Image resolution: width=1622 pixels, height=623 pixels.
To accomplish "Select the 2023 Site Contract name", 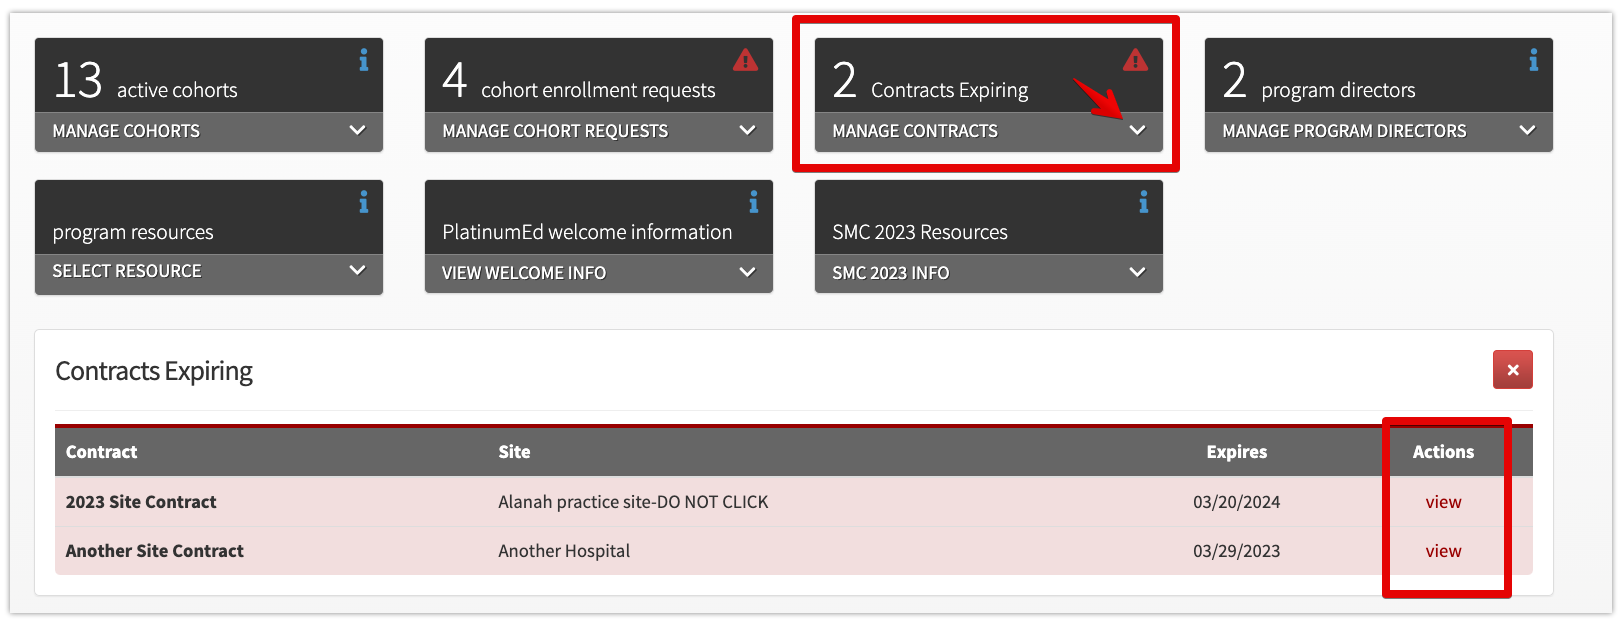I will 141,502.
